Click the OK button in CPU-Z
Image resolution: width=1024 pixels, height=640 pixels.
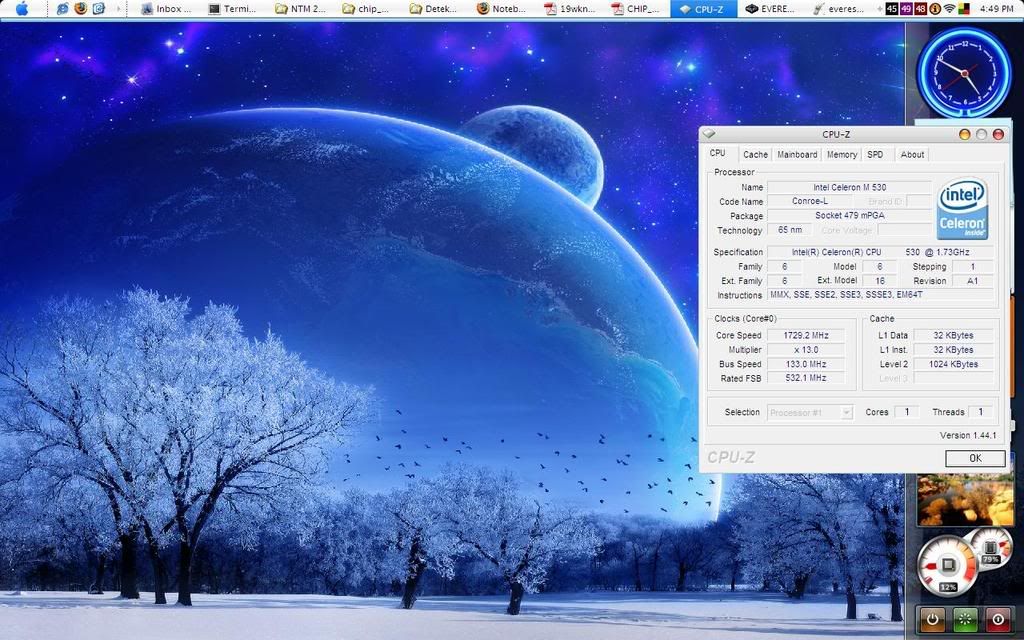point(975,458)
